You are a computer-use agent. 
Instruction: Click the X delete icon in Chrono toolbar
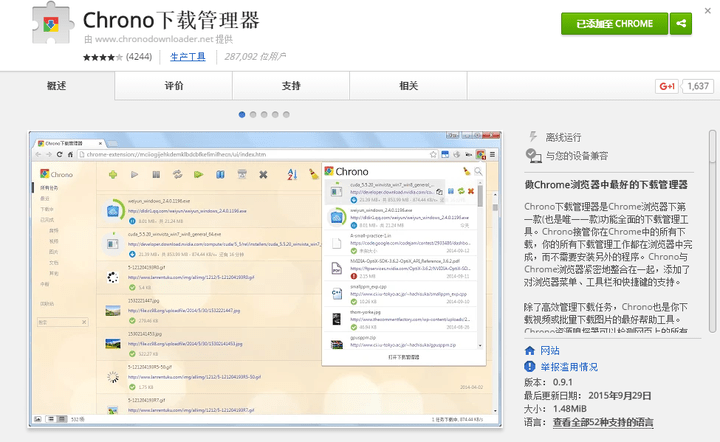point(263,174)
